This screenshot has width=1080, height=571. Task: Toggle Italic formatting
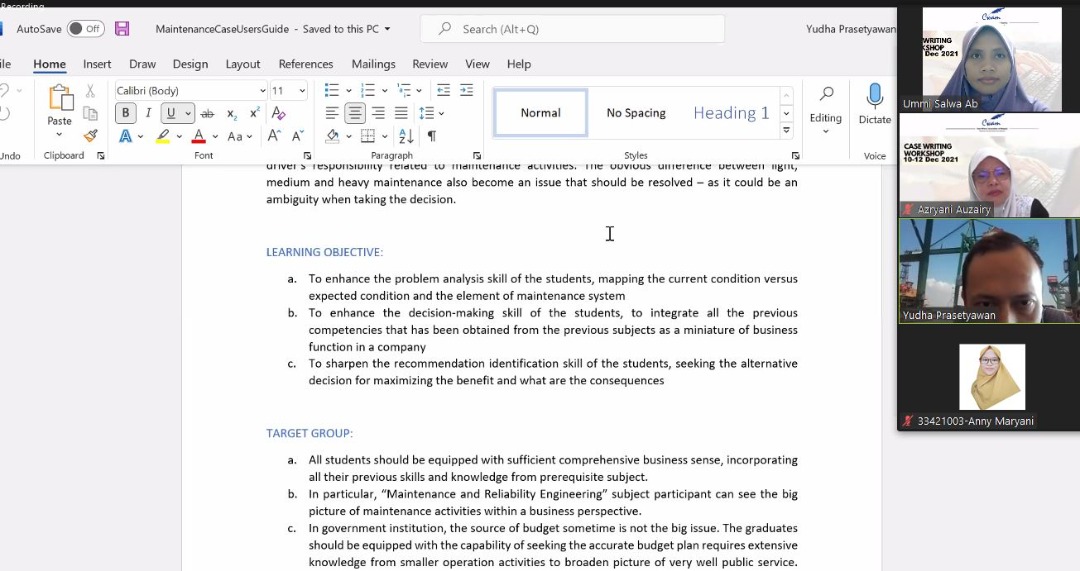pos(147,113)
